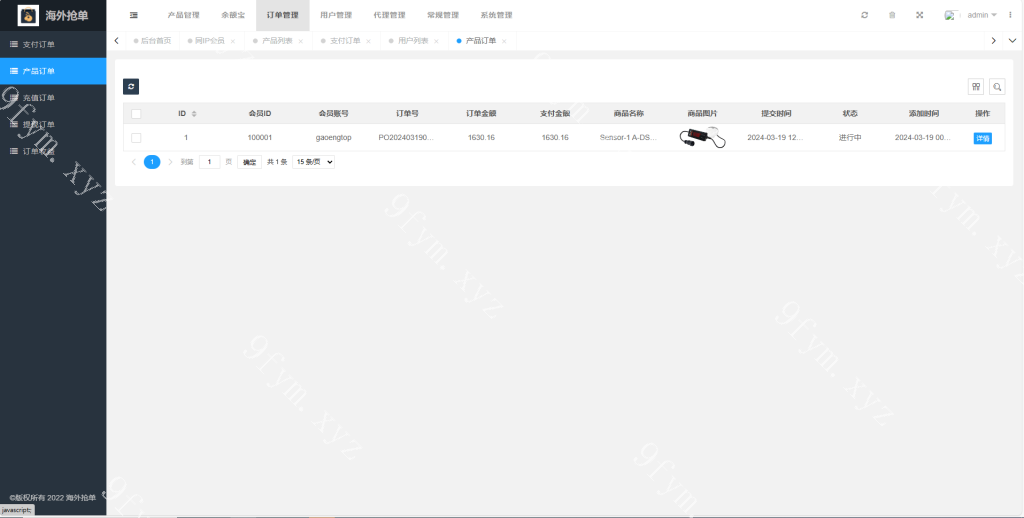The height and width of the screenshot is (518, 1024).
Task: Click the 进行中 status cell
Action: click(850, 138)
